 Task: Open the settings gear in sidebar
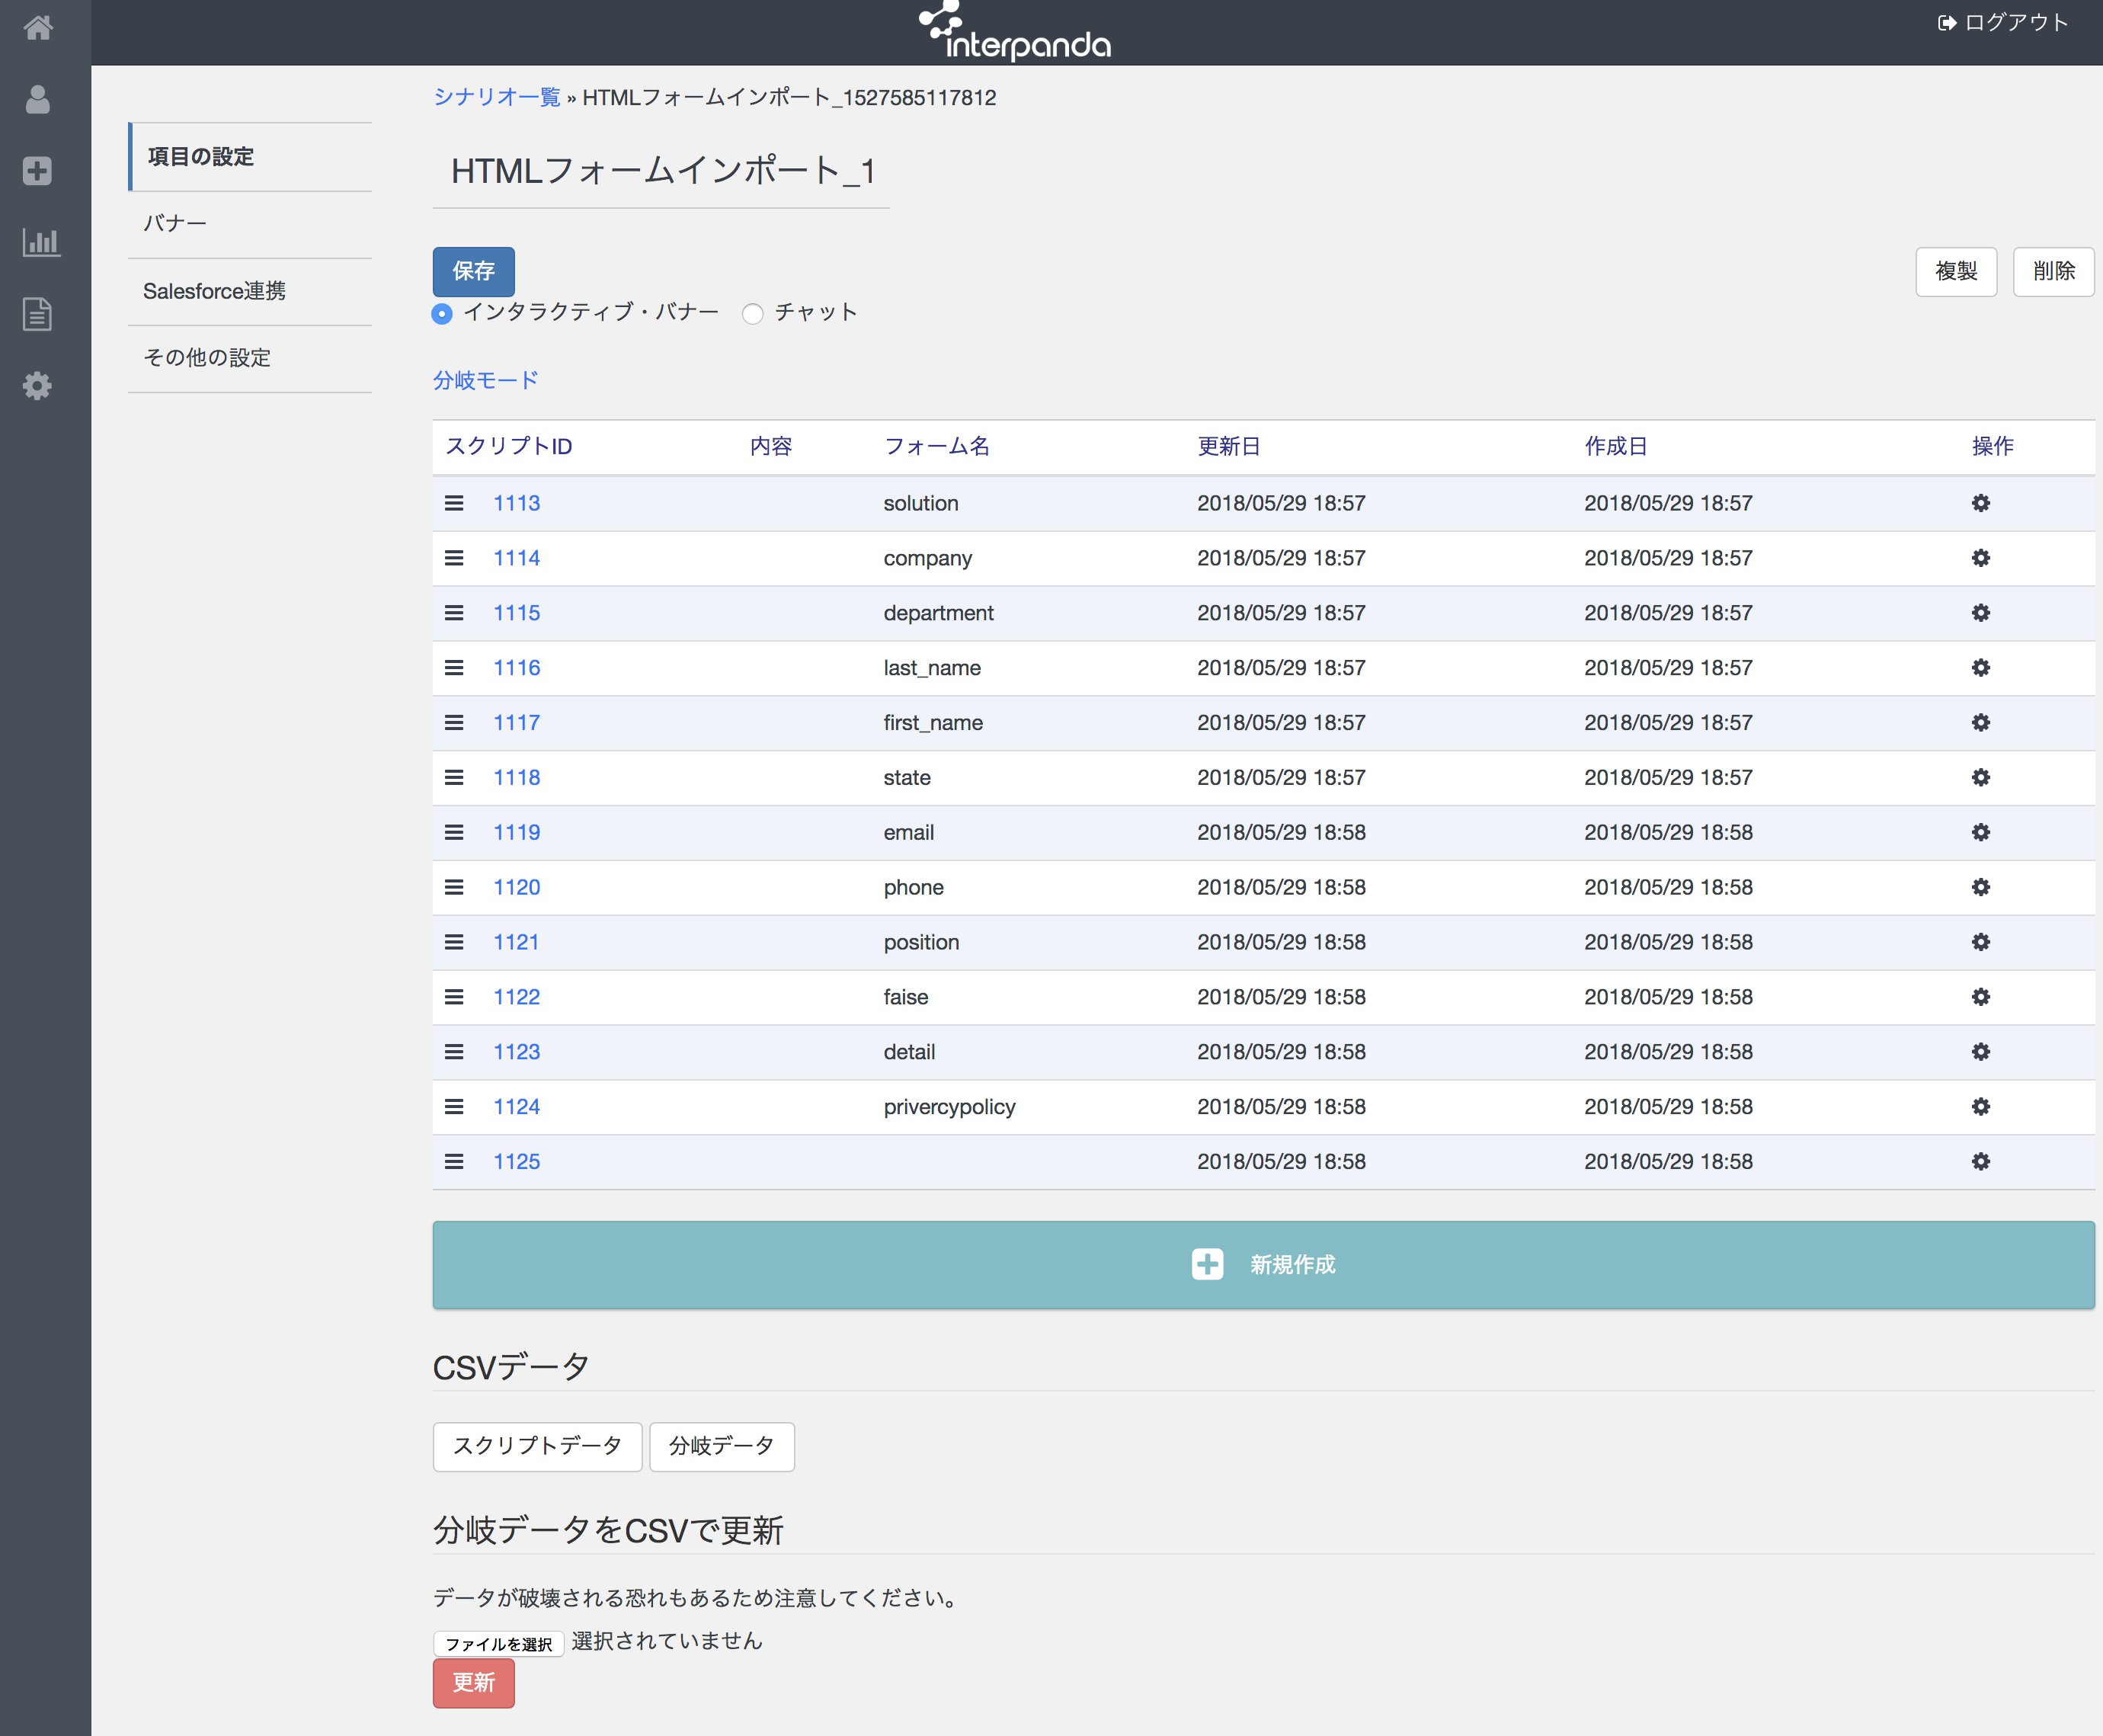pos(38,386)
